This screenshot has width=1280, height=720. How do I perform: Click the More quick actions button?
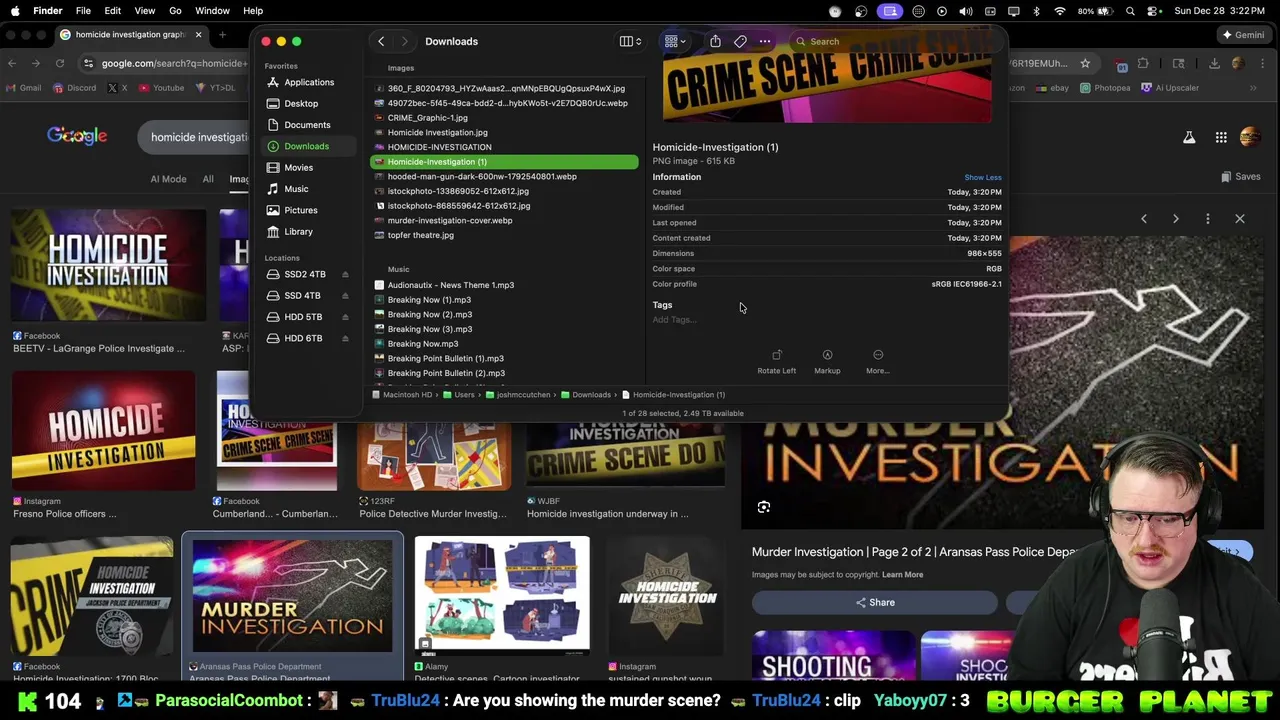coord(877,362)
